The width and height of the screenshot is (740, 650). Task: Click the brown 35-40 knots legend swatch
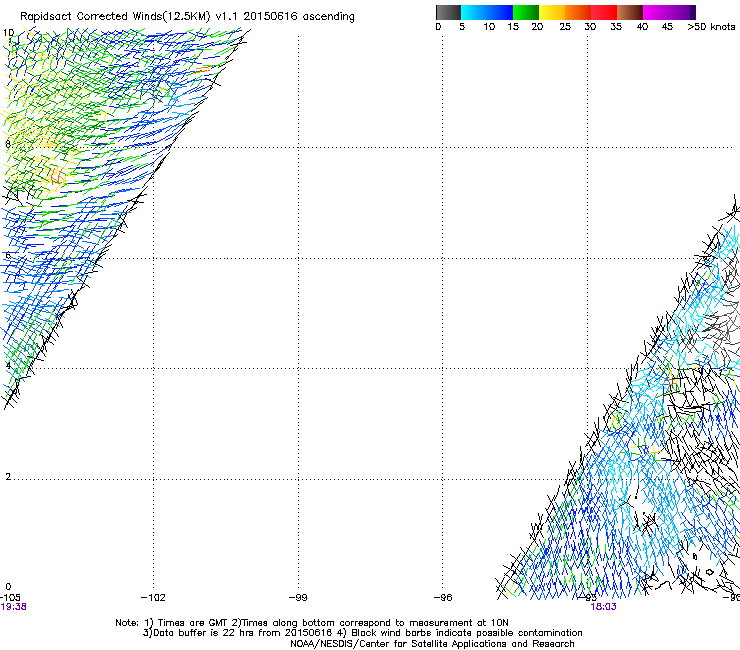pos(630,12)
